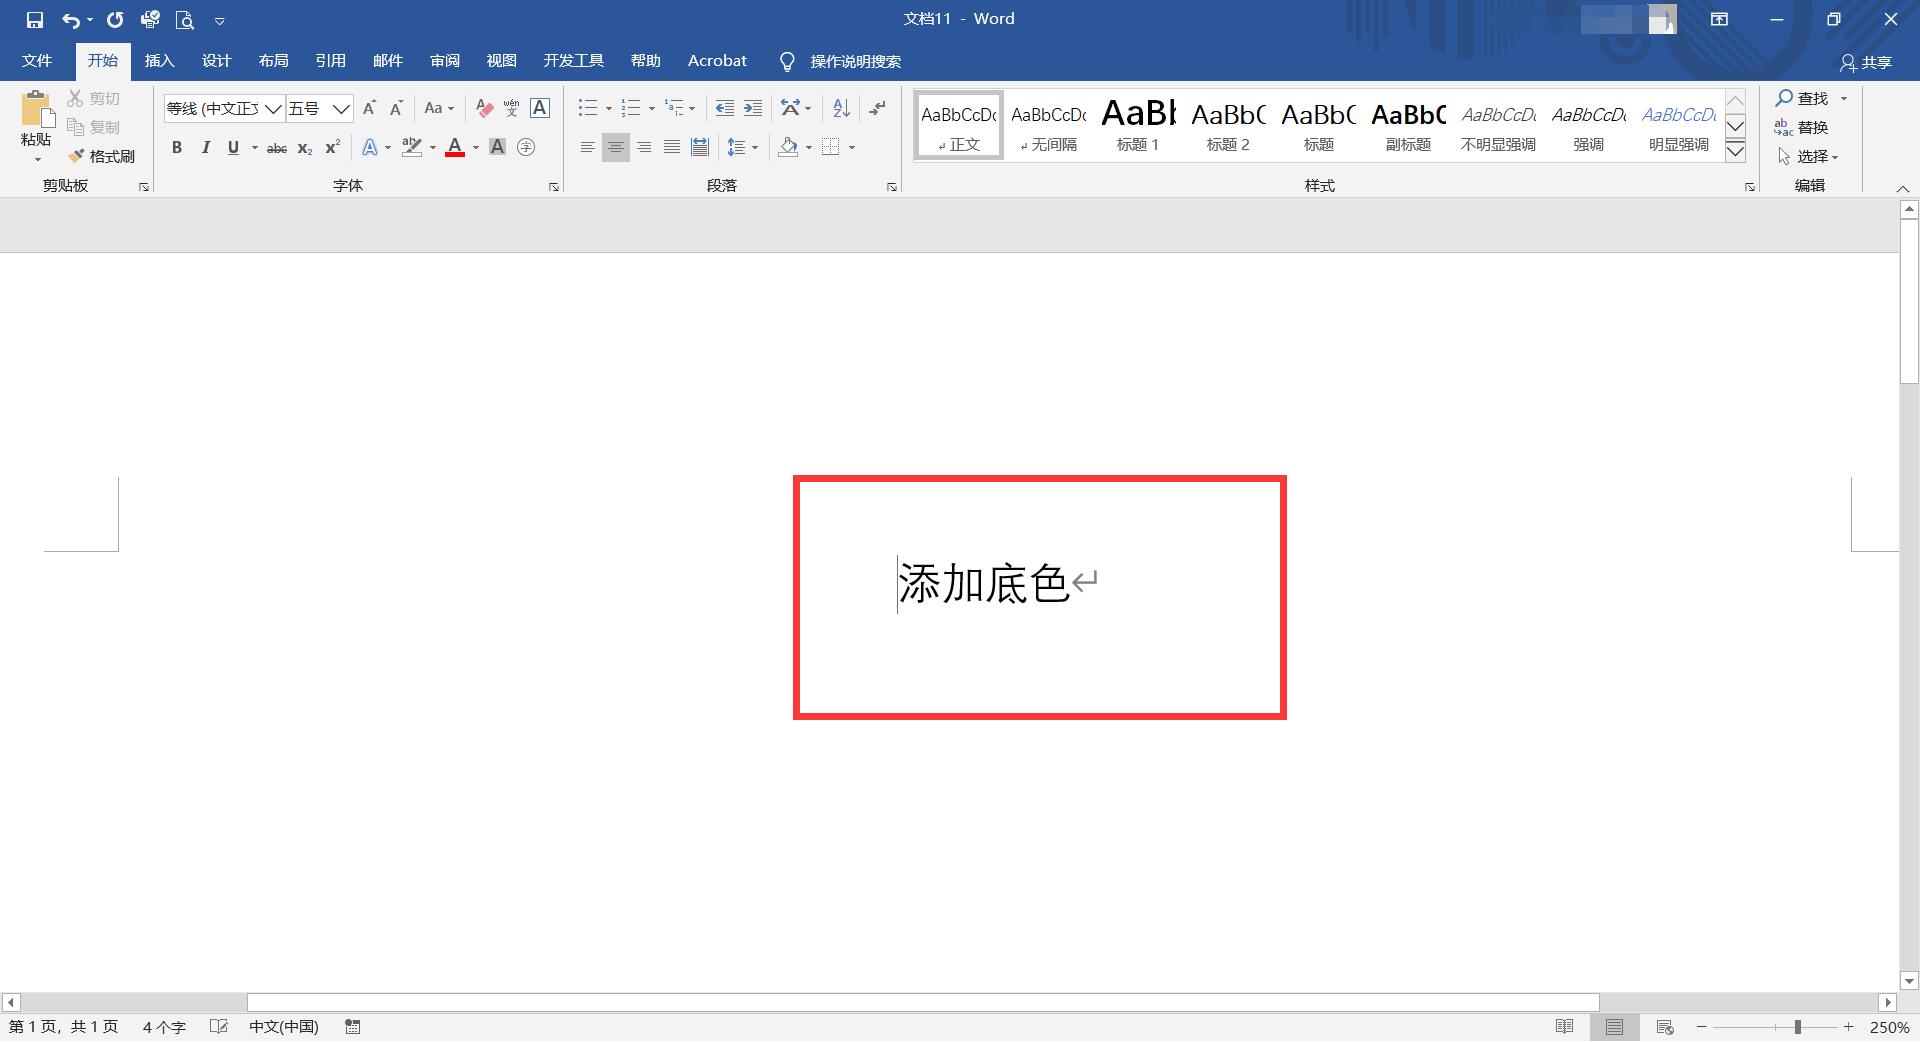Image resolution: width=1920 pixels, height=1042 pixels.
Task: Open line spacing dropdown
Action: tap(742, 148)
